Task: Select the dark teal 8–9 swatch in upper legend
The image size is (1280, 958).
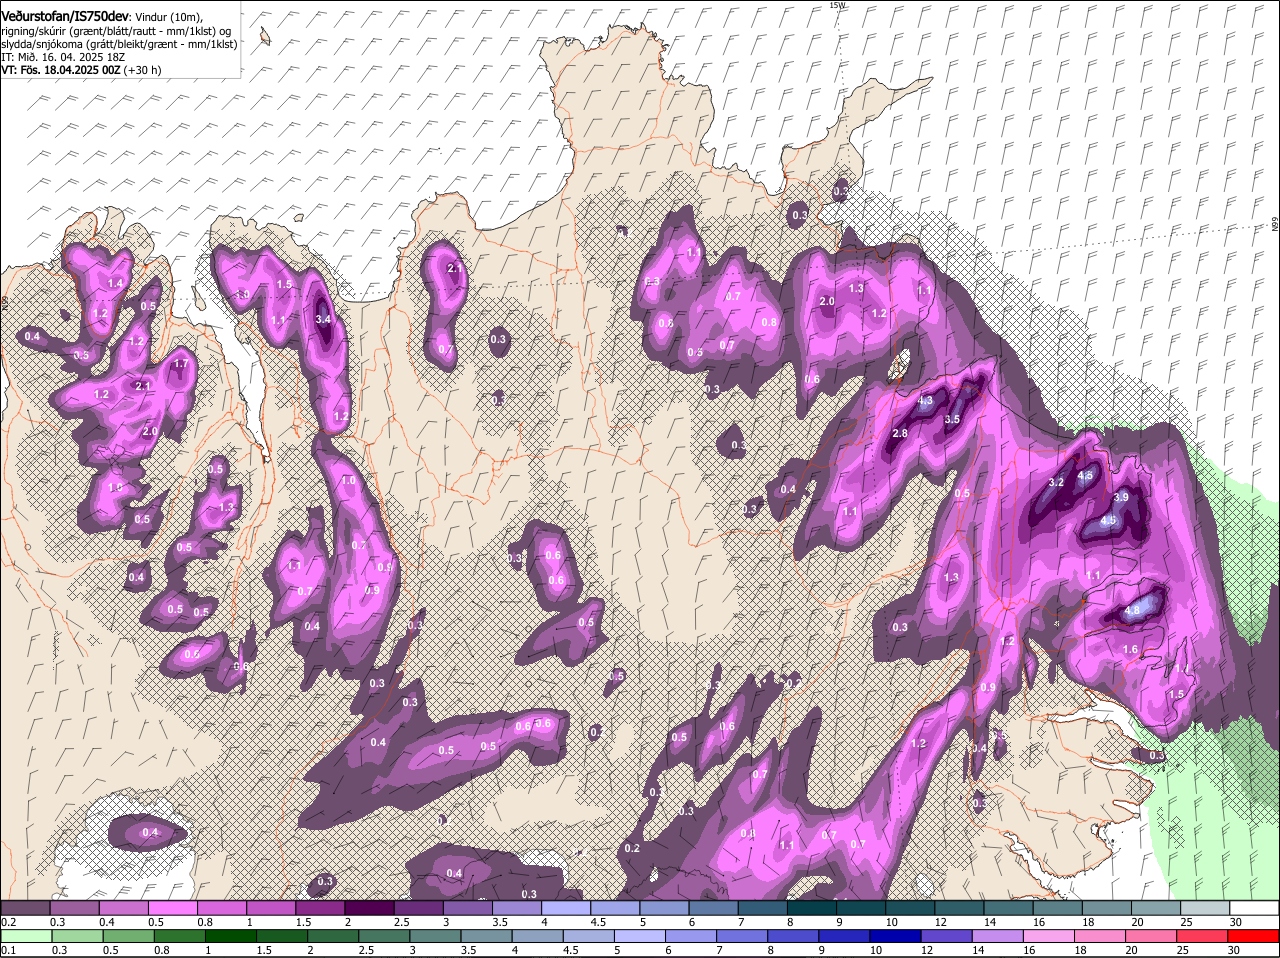Action: click(812, 907)
